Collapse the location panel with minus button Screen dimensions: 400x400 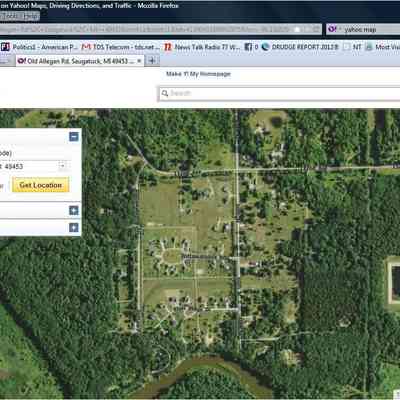(x=74, y=137)
